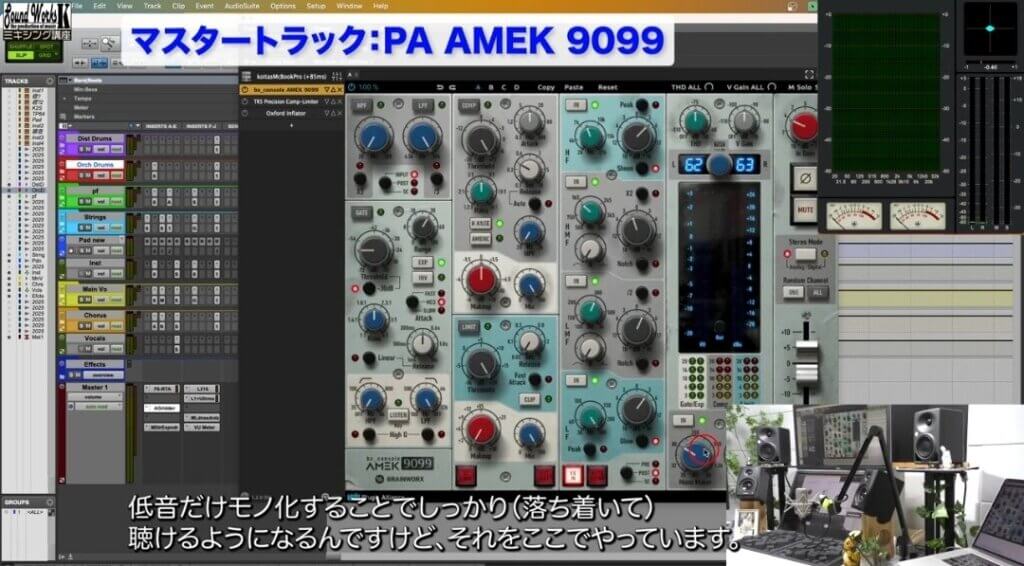
Task: Click the redo arrow in plugin toolbar
Action: click(x=451, y=87)
